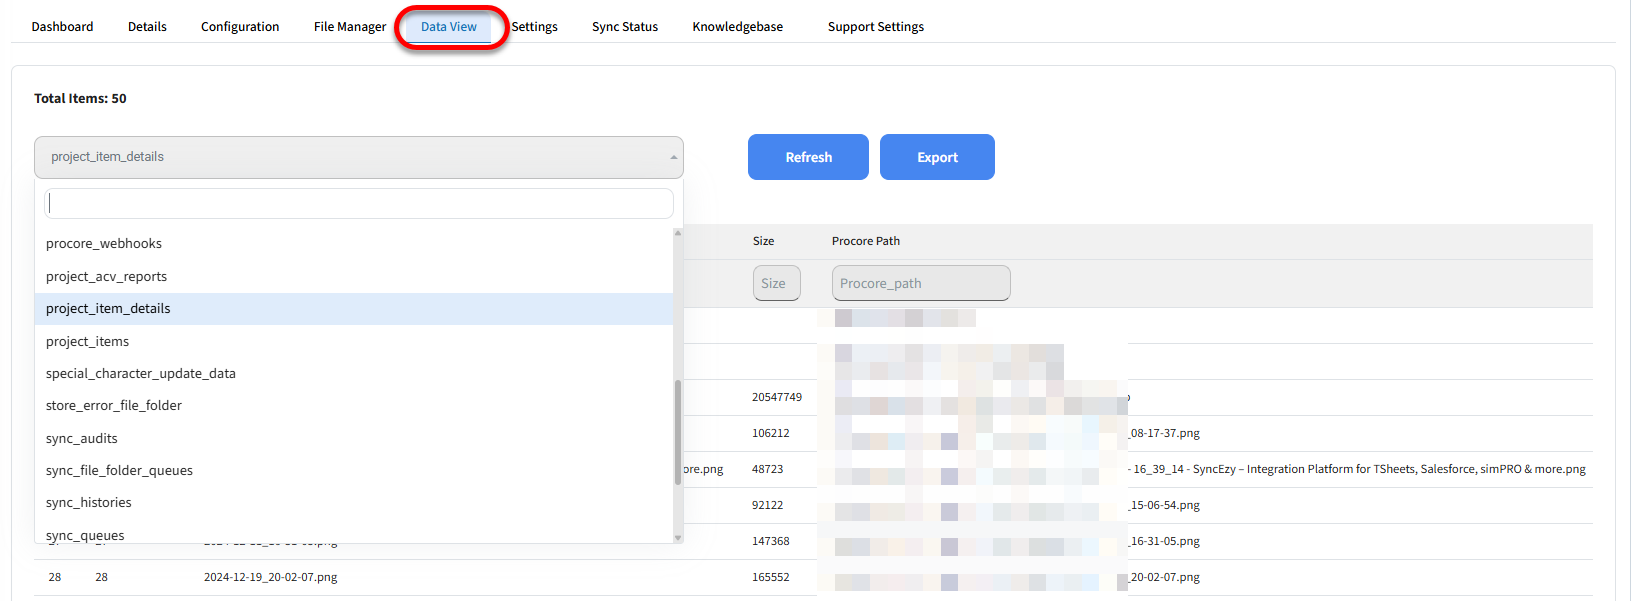
Task: Switch to the File Manager tab
Action: (x=350, y=27)
